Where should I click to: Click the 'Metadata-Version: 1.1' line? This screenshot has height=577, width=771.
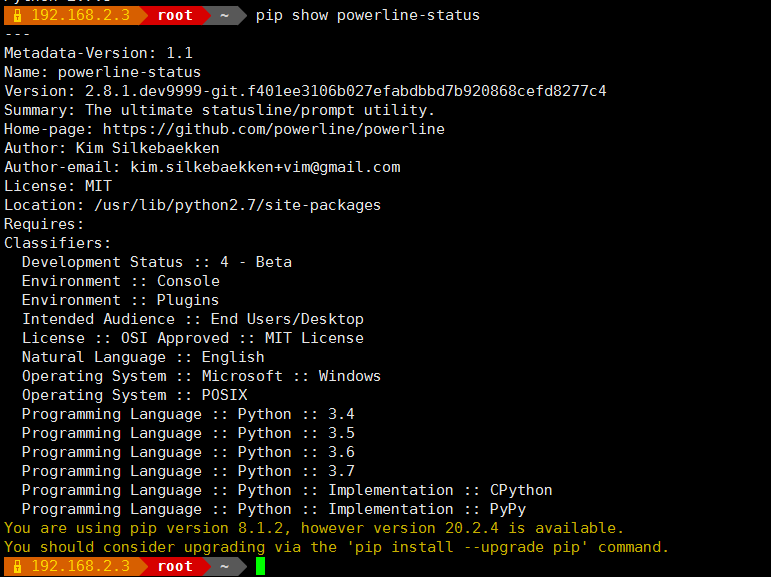(x=98, y=53)
